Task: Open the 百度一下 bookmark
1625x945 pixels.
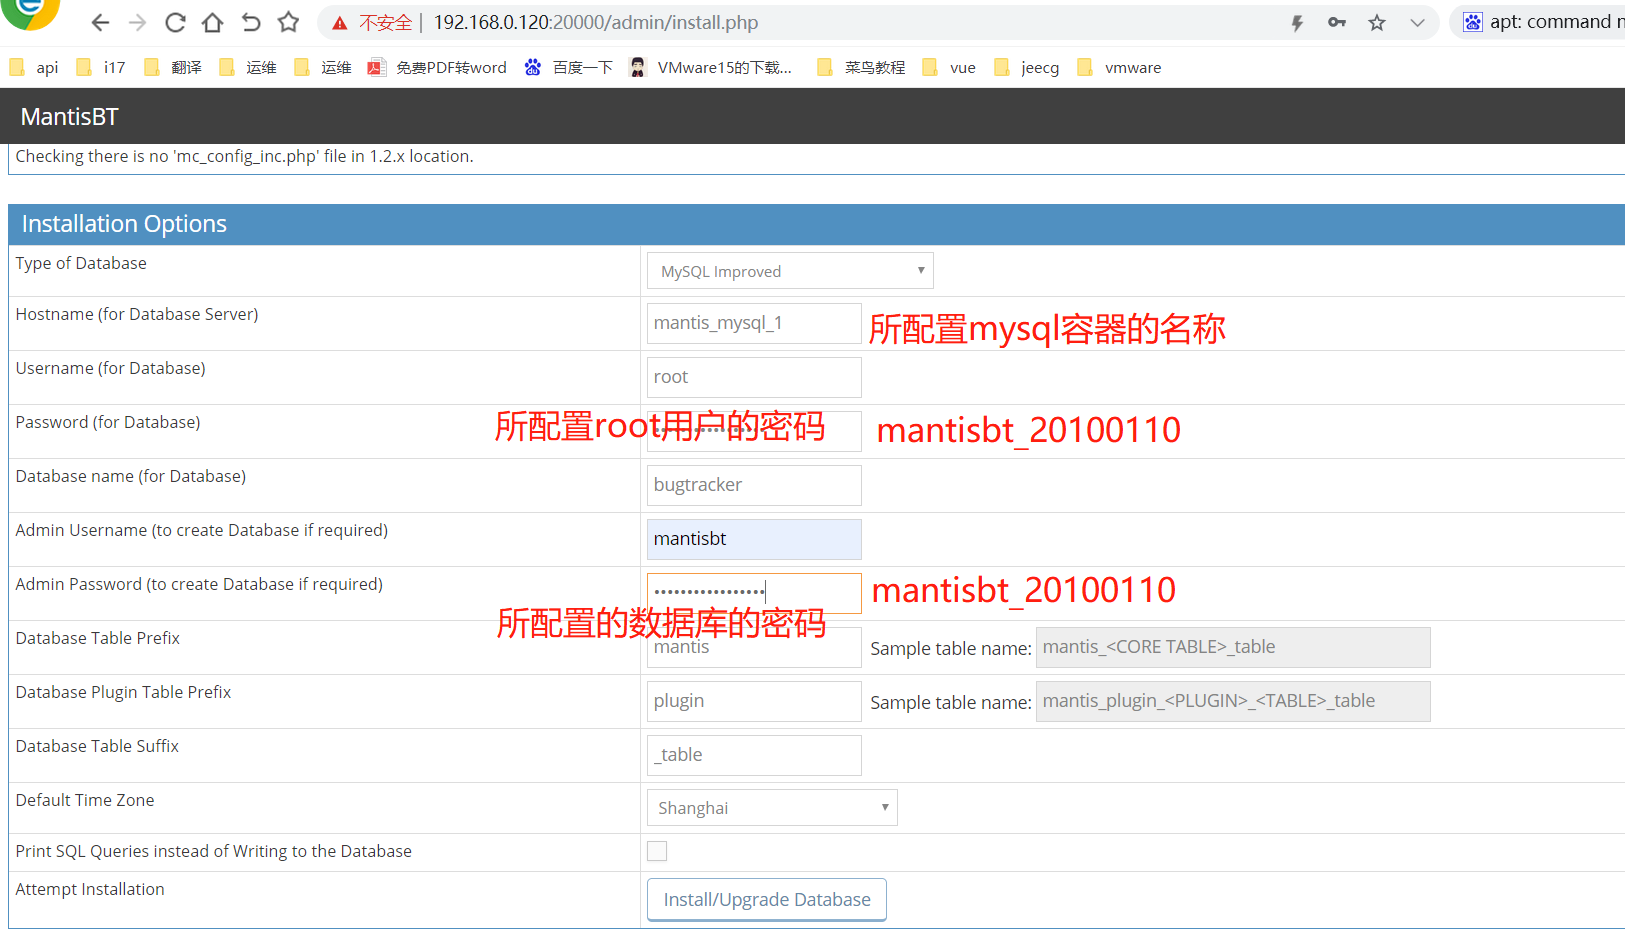Action: pyautogui.click(x=568, y=68)
